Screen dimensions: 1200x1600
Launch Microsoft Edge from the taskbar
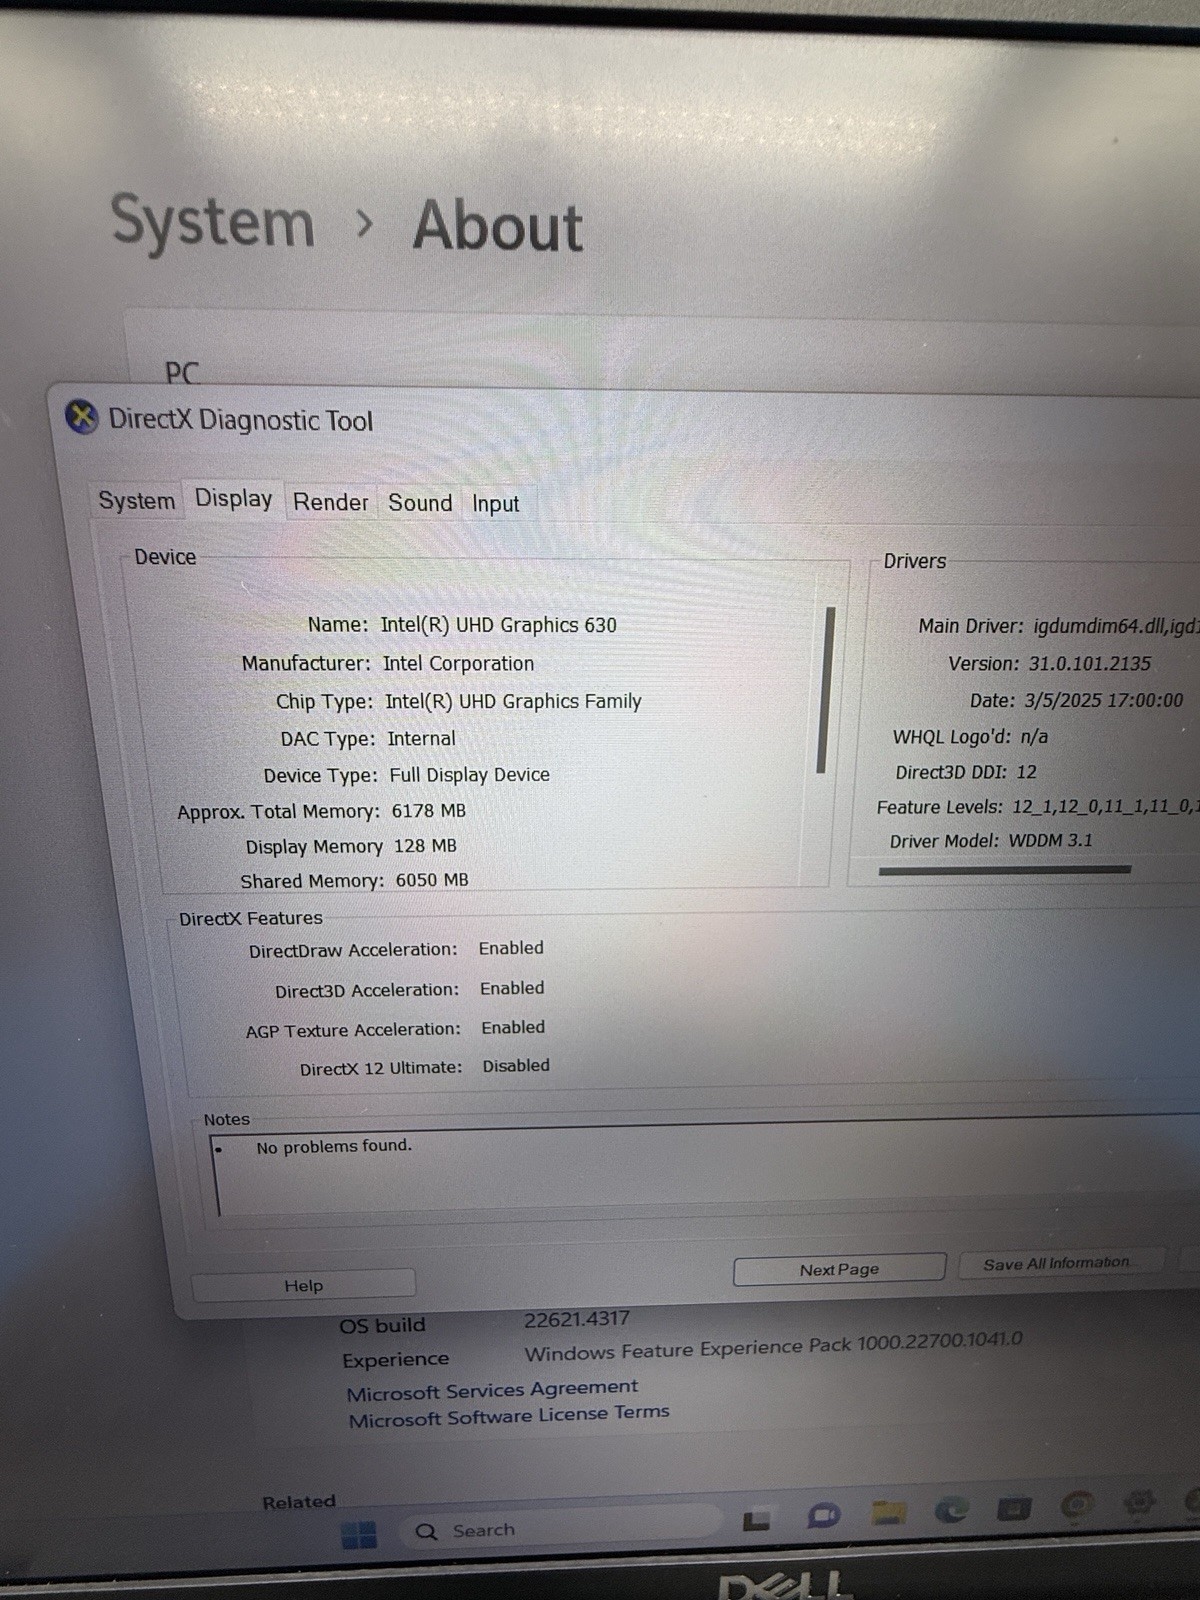[x=951, y=1509]
